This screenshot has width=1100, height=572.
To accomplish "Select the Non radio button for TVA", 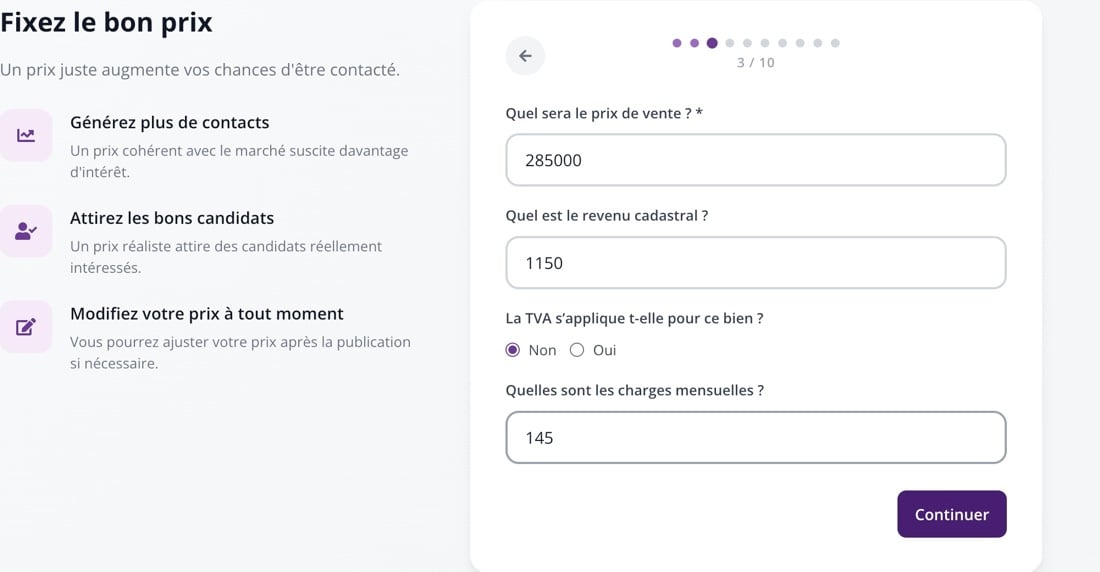I will coord(513,350).
